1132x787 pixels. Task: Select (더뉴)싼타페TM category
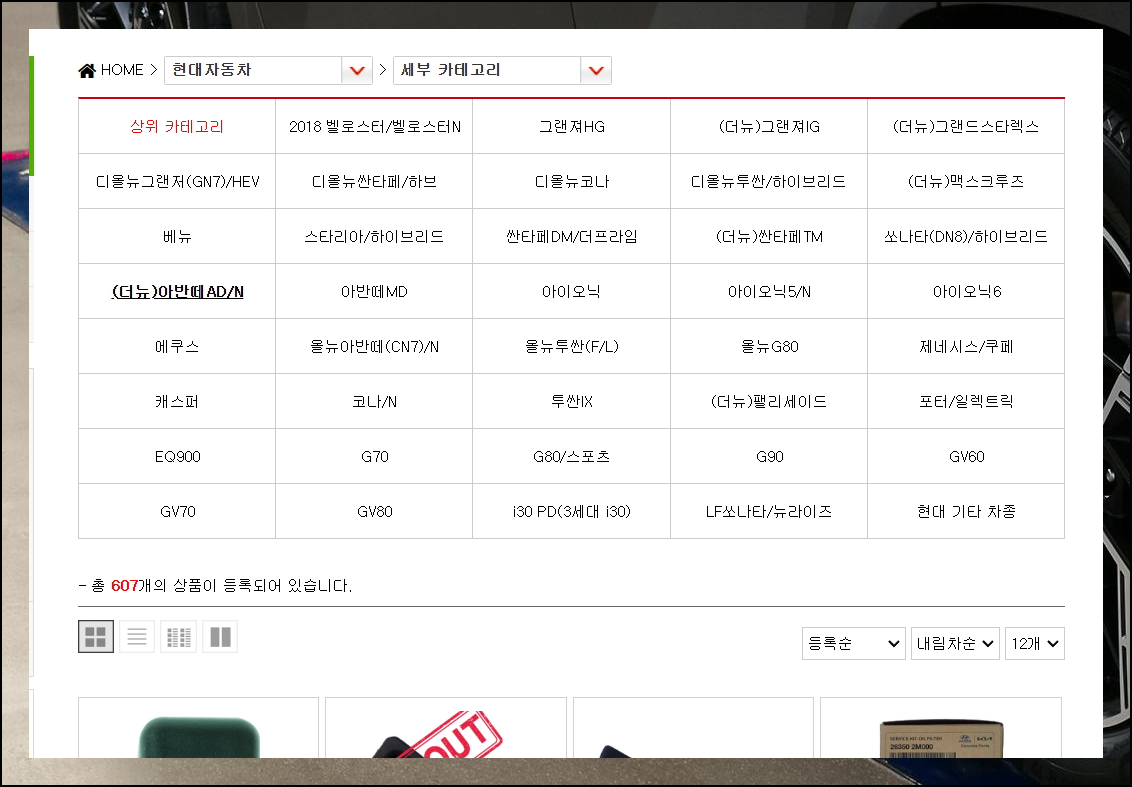tap(769, 236)
